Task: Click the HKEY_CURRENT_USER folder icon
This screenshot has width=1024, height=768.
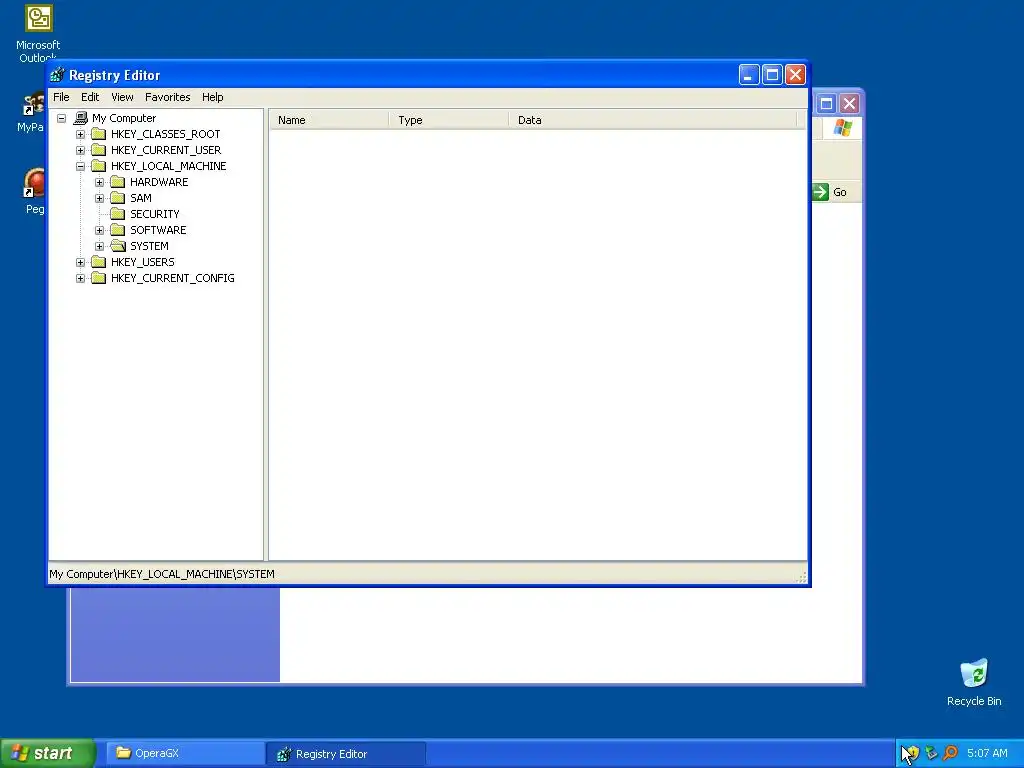Action: click(99, 150)
